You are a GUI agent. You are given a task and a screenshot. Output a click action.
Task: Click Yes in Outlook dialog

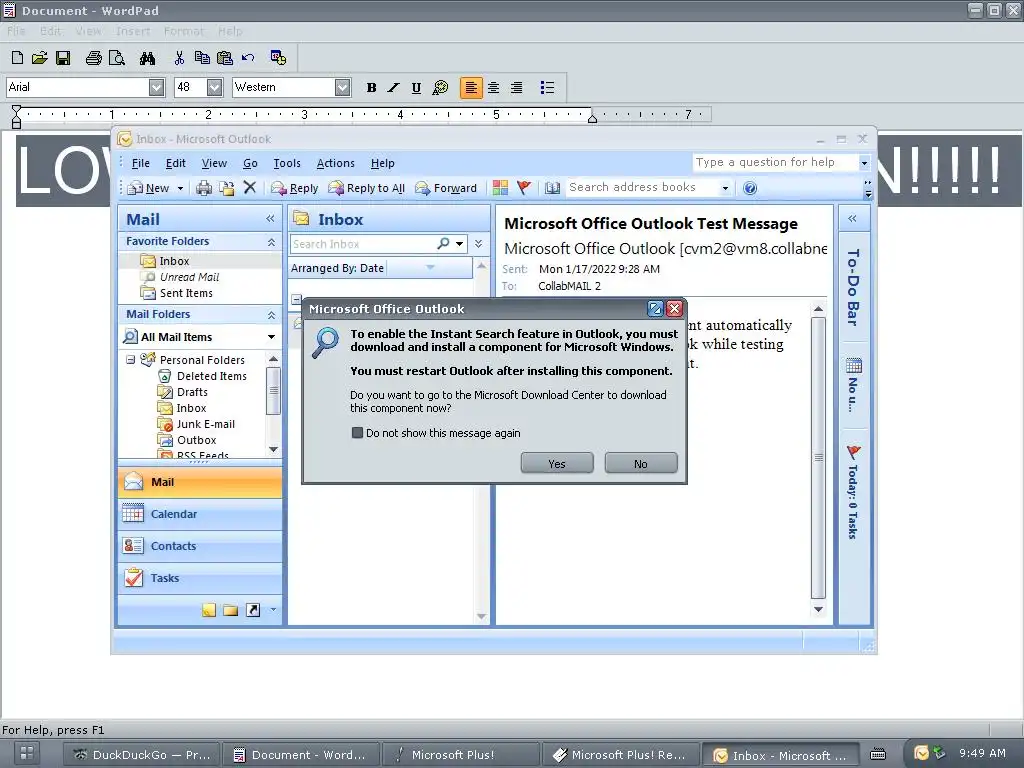(x=557, y=463)
